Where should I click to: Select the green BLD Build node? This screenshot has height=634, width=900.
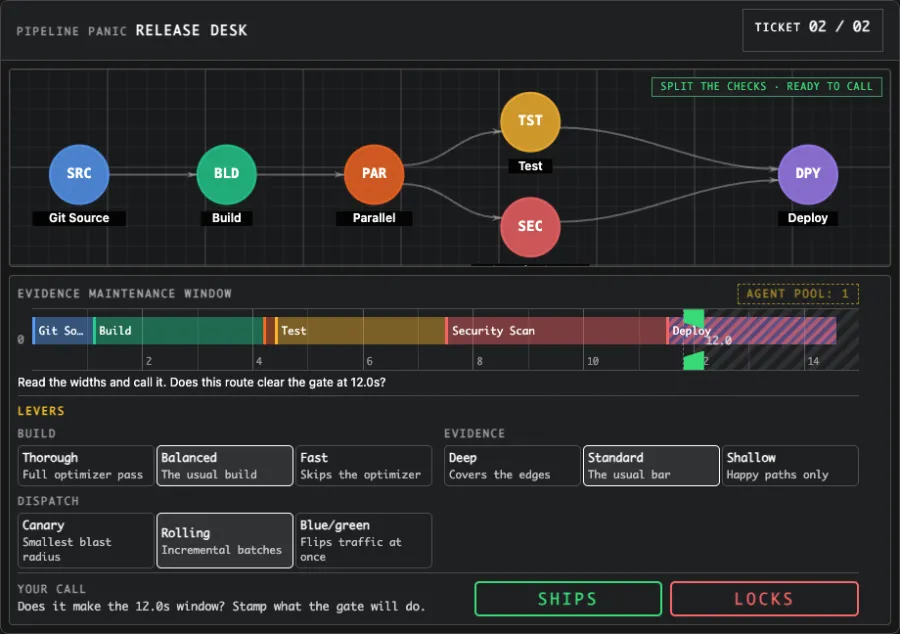(226, 174)
